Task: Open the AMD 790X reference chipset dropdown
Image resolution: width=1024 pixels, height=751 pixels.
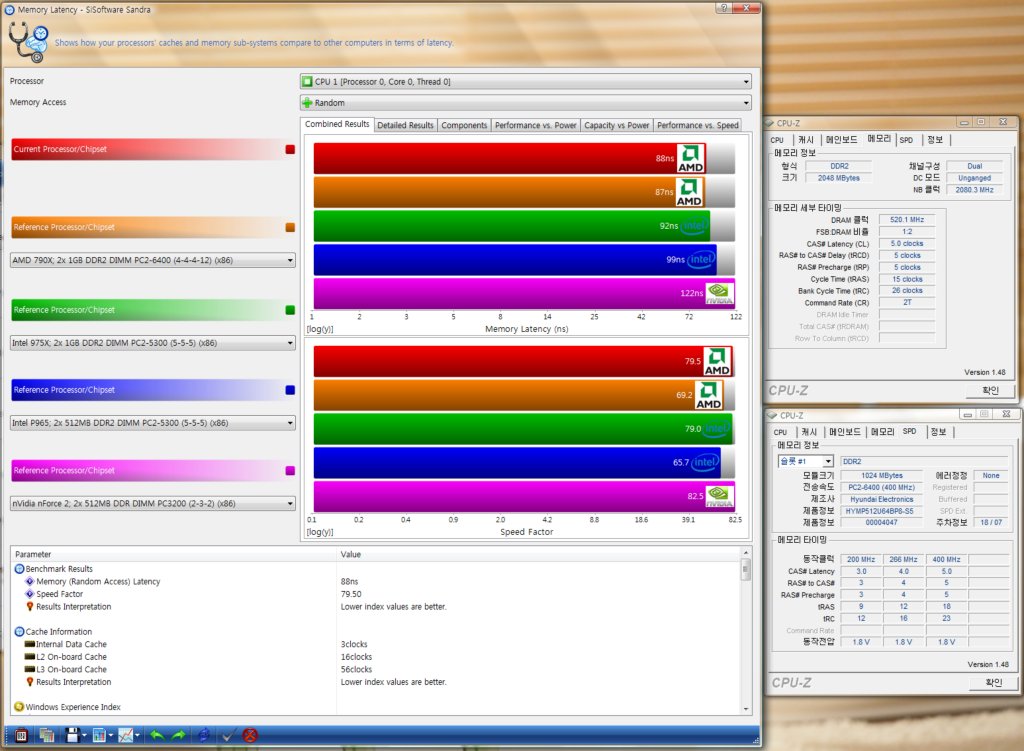Action: 153,260
